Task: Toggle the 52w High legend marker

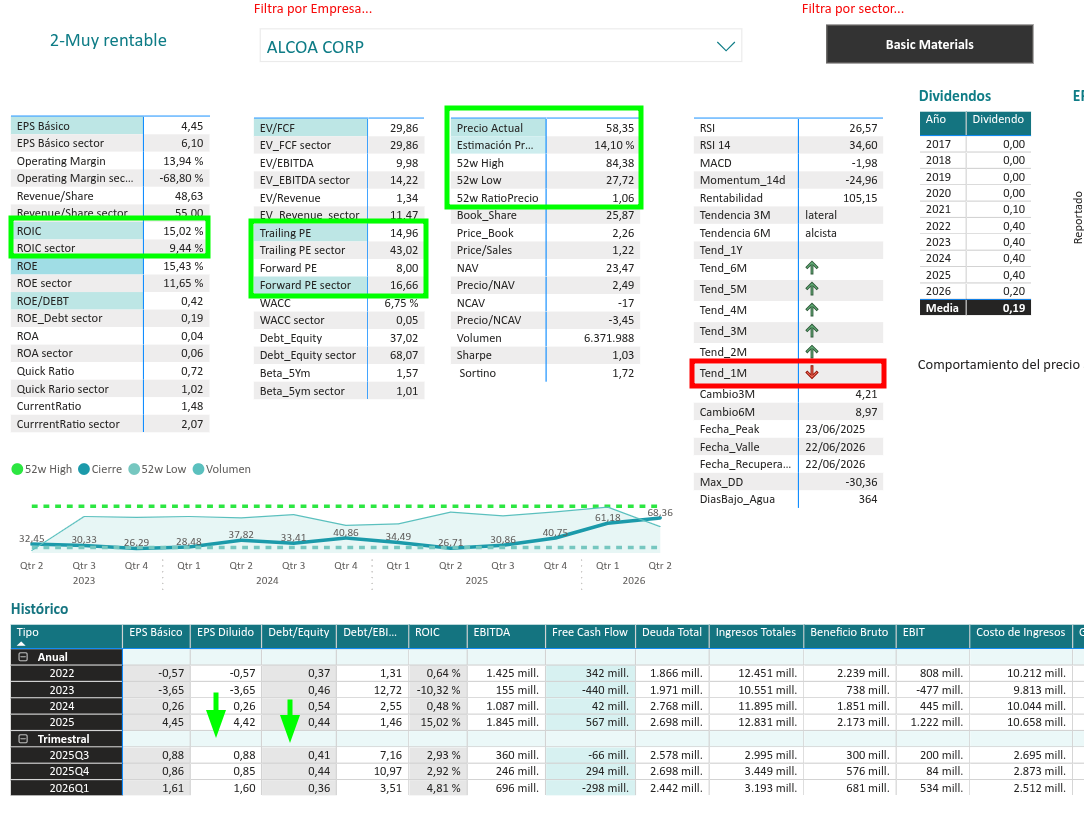Action: pyautogui.click(x=17, y=469)
